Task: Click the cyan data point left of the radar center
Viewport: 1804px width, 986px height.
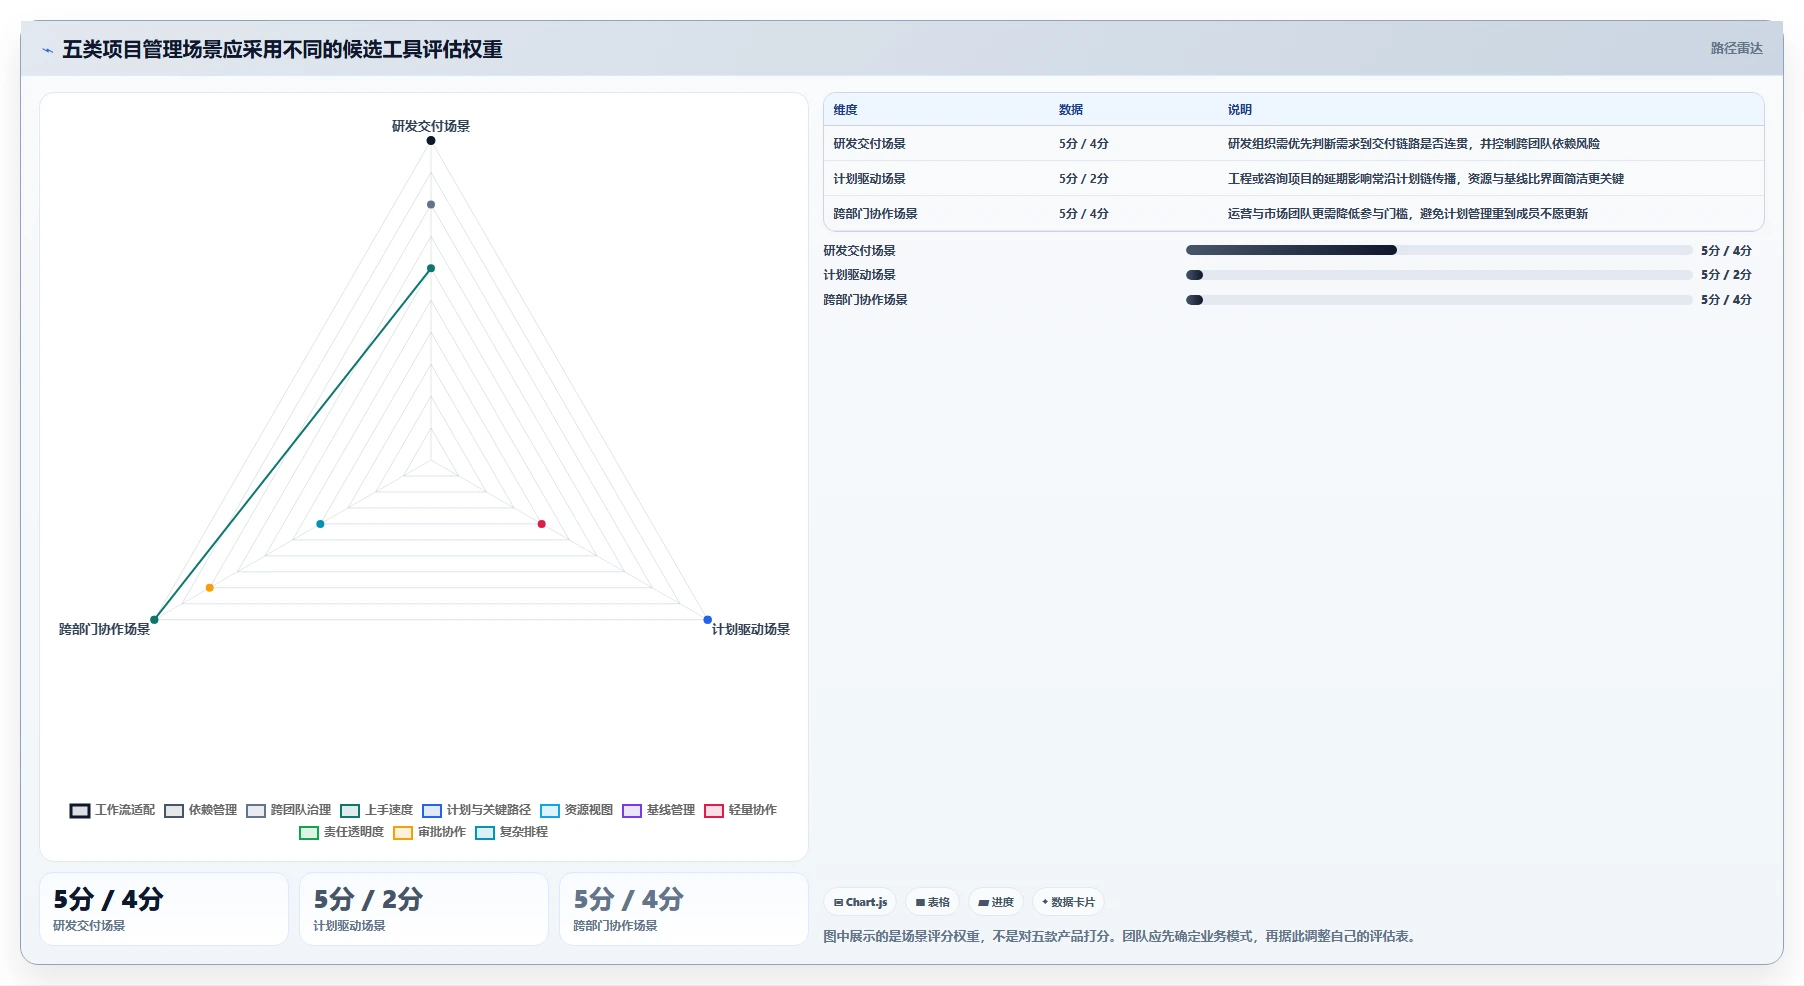Action: [x=320, y=524]
